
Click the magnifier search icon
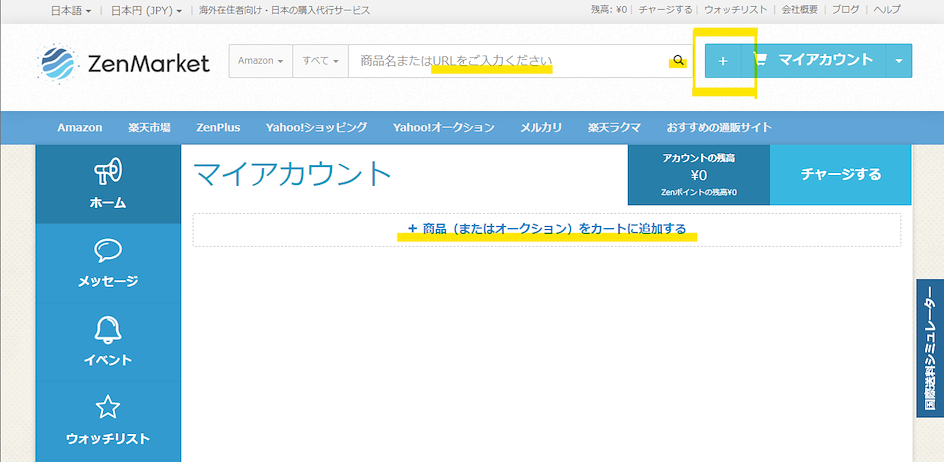tap(678, 60)
